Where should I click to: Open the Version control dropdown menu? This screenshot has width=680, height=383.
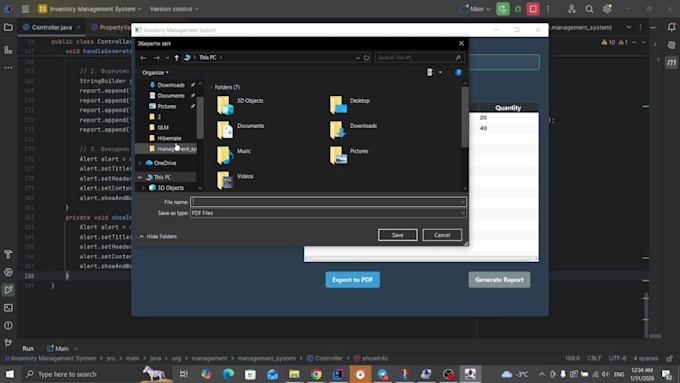pyautogui.click(x=174, y=9)
